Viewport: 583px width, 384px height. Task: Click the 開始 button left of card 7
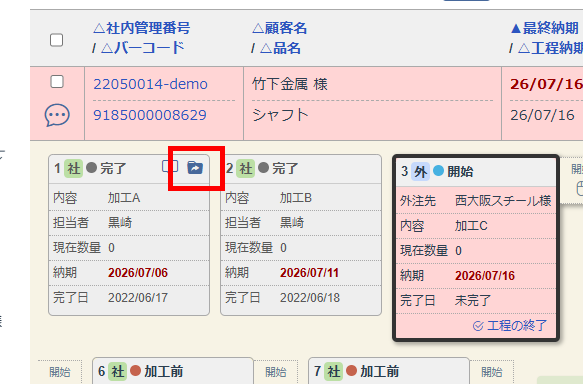[x=276, y=372]
